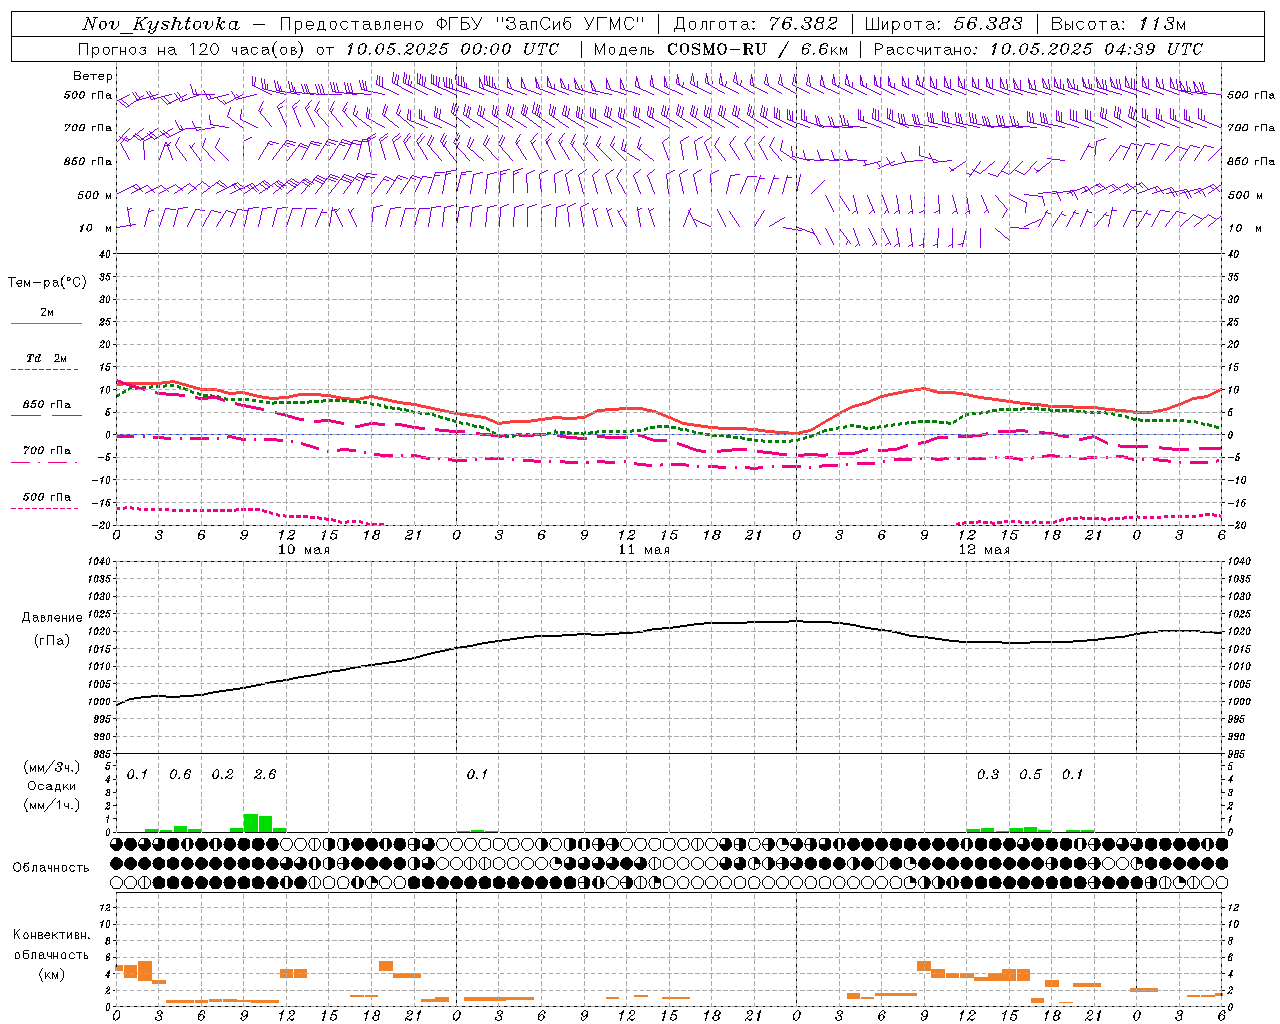Click the '2.6' three-hour precipitation value

(x=265, y=775)
